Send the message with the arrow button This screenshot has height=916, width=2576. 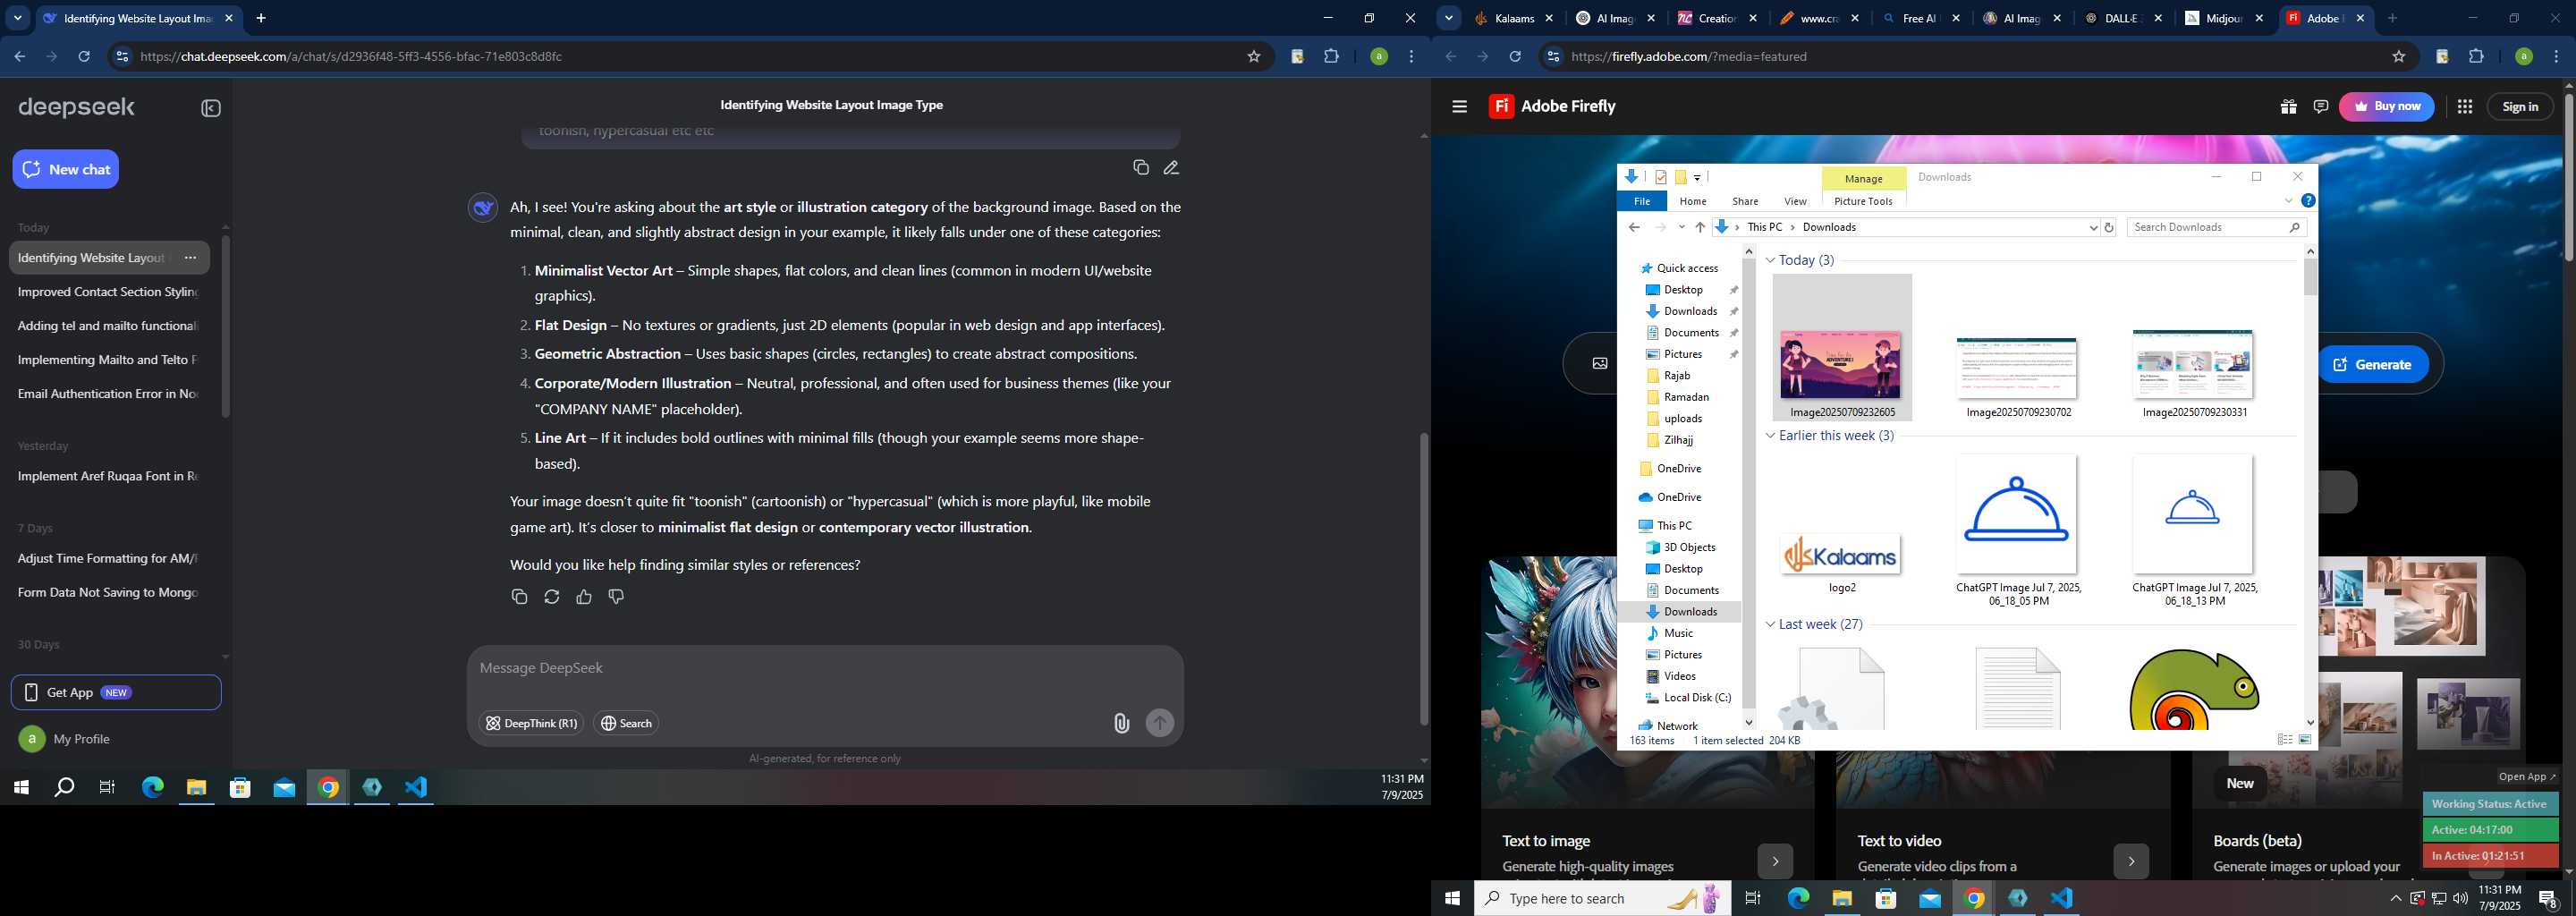[1160, 723]
